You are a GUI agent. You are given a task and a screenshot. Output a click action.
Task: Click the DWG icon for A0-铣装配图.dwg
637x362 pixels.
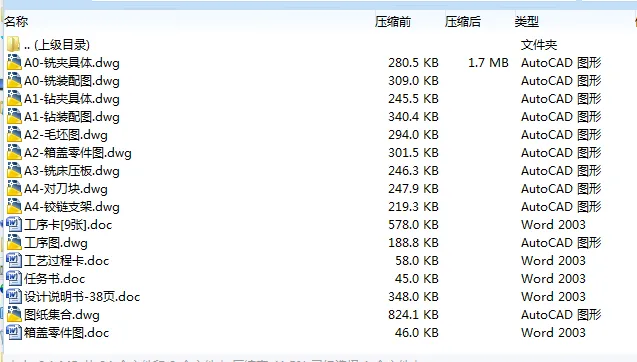tap(14, 80)
